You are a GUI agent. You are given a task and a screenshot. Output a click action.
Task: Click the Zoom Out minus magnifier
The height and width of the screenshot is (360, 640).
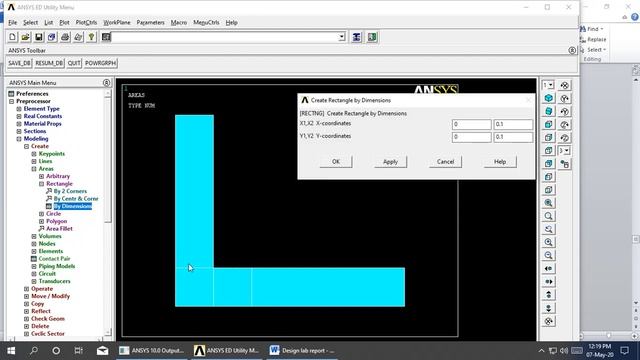(x=549, y=255)
